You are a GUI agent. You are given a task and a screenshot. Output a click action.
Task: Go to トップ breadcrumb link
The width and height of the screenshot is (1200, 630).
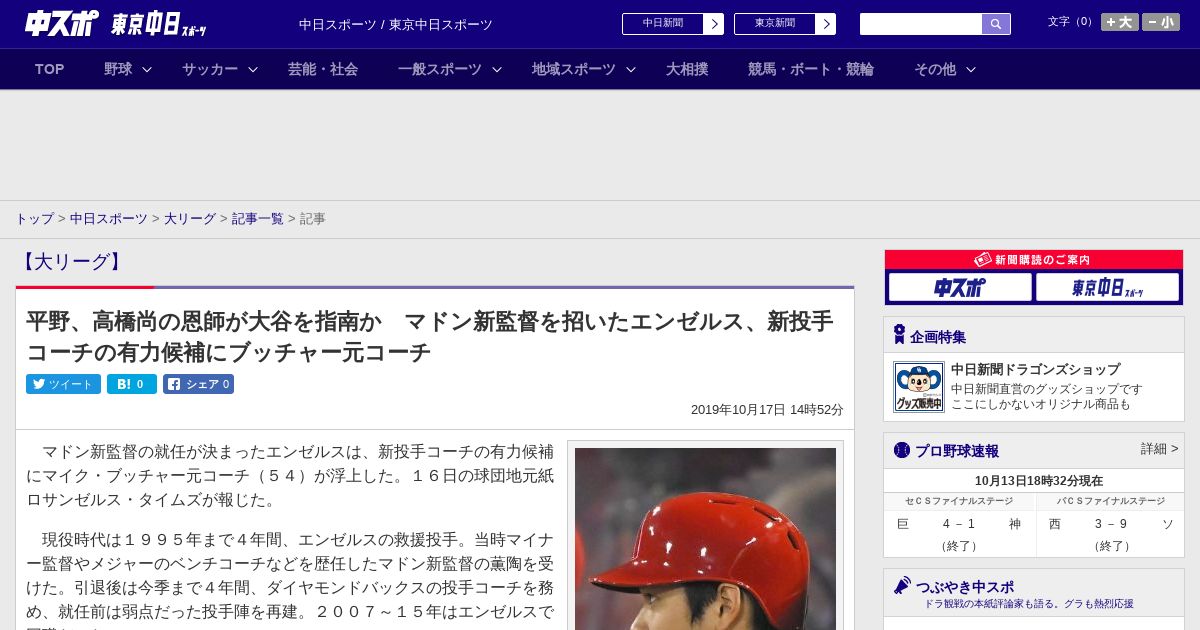click(34, 218)
